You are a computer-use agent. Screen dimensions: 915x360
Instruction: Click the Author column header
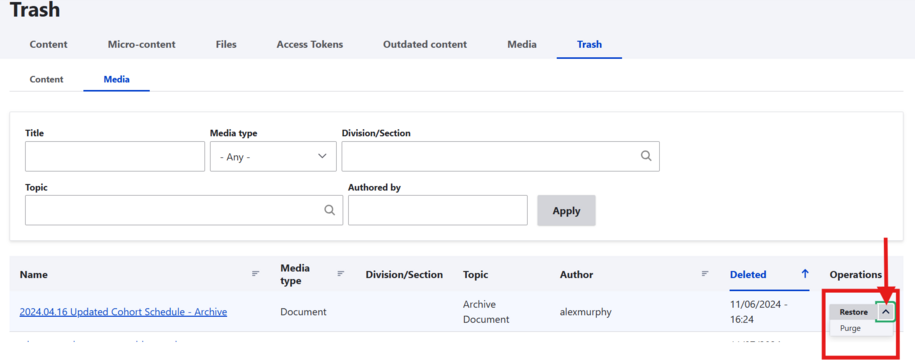click(x=577, y=274)
